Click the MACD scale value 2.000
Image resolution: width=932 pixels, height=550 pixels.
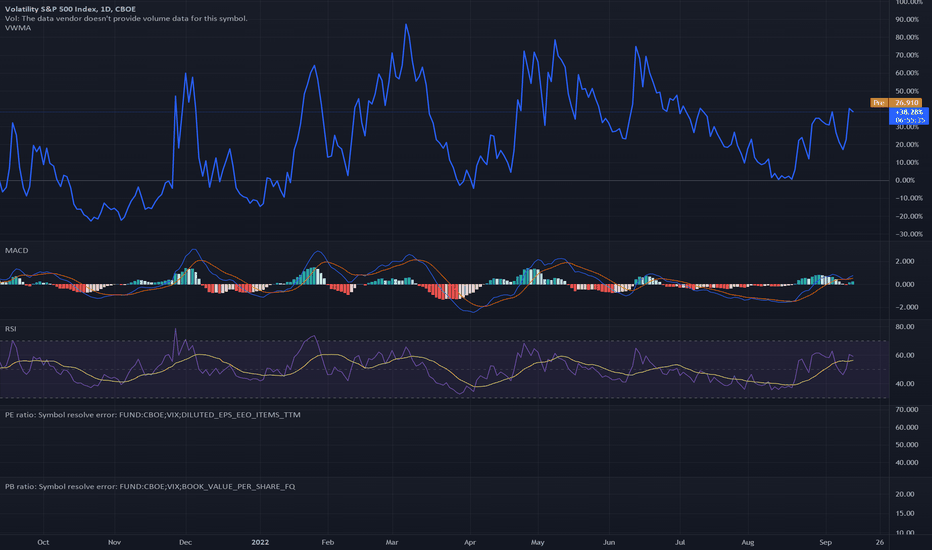point(905,262)
